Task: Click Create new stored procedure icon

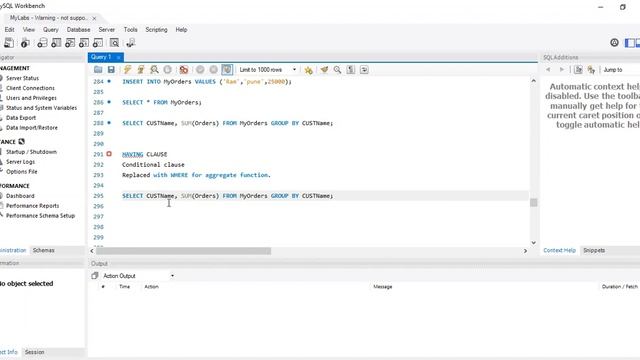Action: tap(84, 43)
